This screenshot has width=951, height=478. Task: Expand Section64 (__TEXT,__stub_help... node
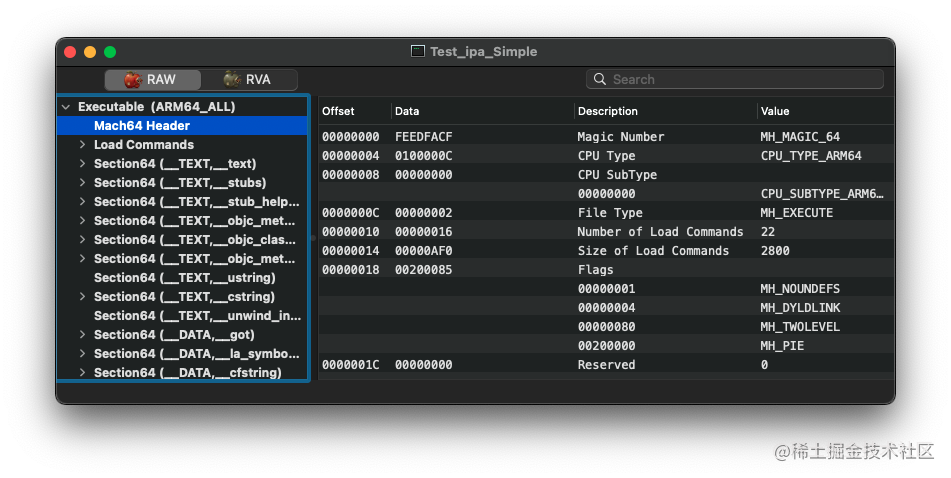(82, 201)
